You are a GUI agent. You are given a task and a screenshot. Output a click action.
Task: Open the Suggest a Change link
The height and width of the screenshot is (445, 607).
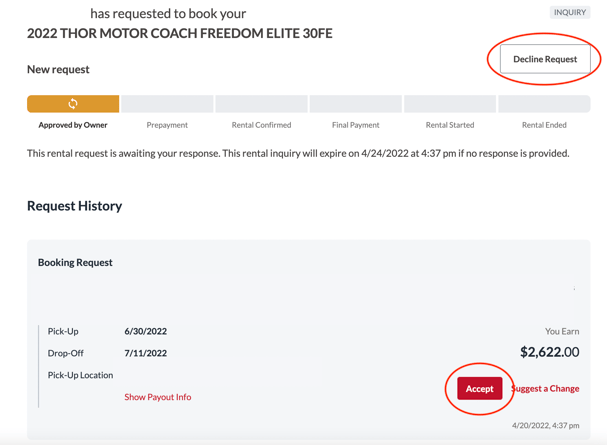coord(546,388)
